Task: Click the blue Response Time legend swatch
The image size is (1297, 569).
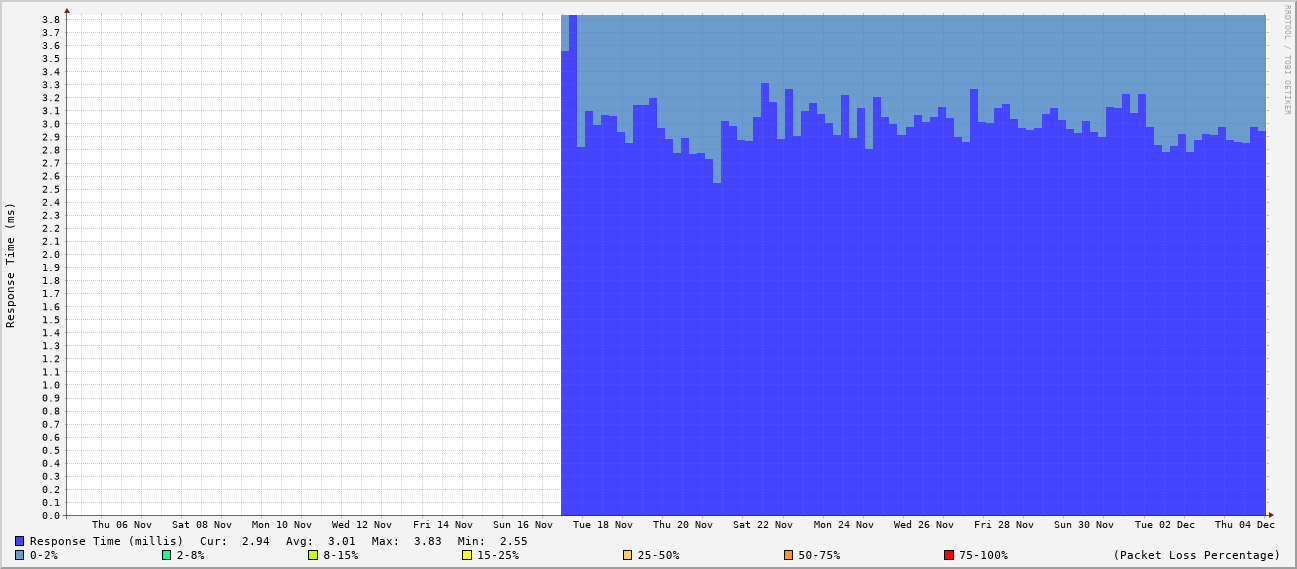Action: 19,541
